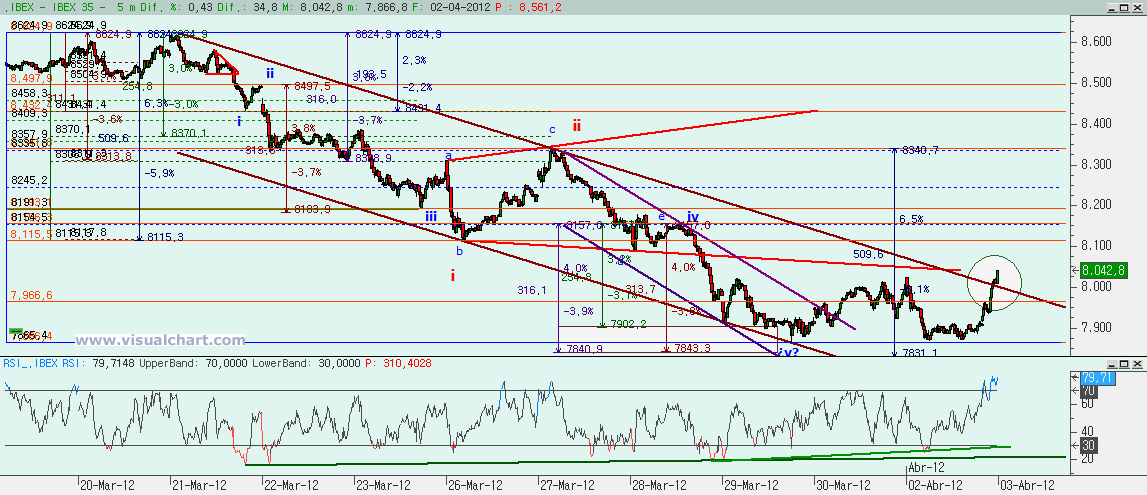The height and width of the screenshot is (495, 1147).
Task: Click the corrective wave label c
Action: [553, 130]
